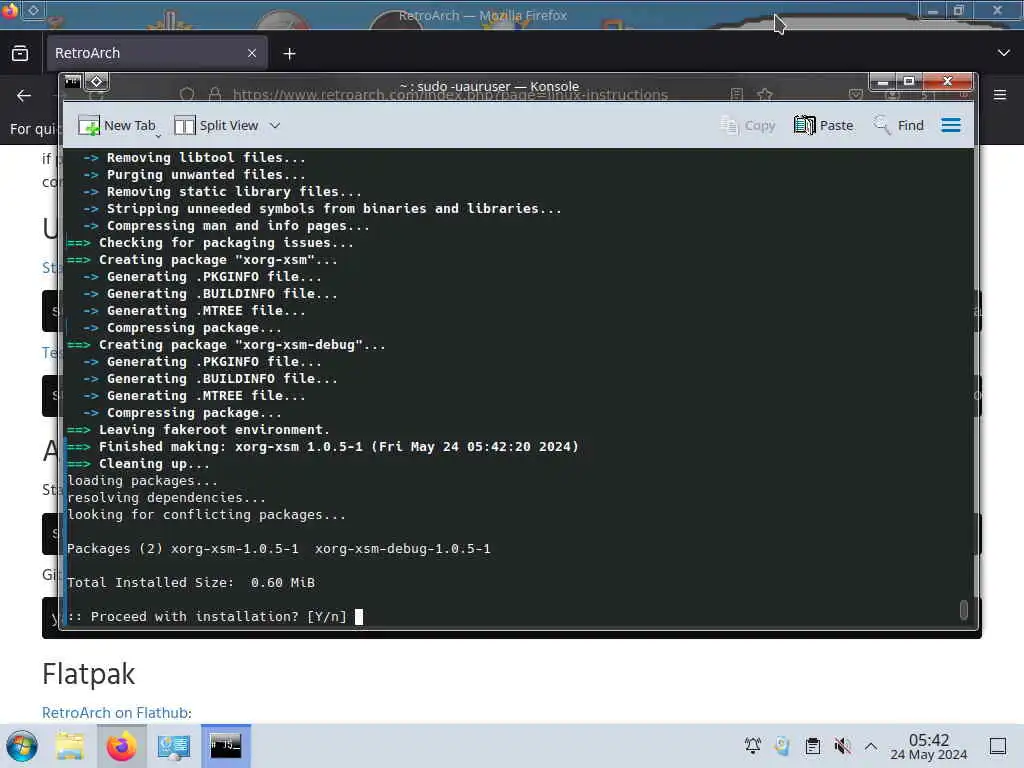
Task: Click the Konsole window pin icon
Action: point(97,81)
